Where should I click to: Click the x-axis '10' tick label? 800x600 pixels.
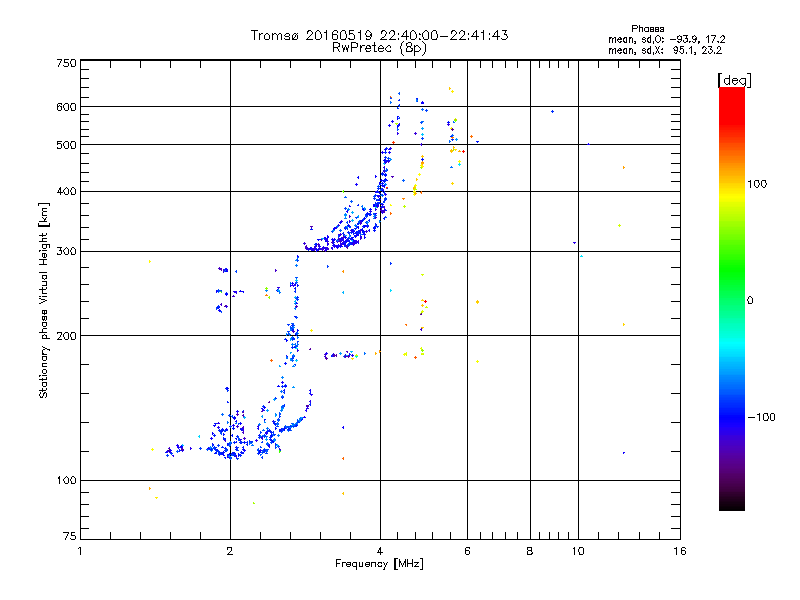[x=578, y=551]
